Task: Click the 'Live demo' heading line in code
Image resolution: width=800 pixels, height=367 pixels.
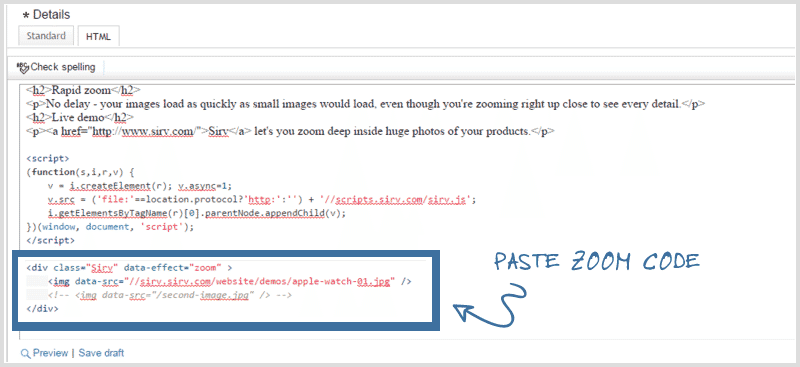Action: tap(80, 117)
